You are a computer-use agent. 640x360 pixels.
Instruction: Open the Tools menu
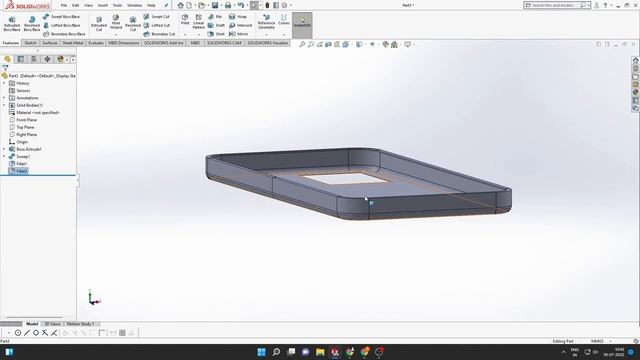[x=117, y=5]
